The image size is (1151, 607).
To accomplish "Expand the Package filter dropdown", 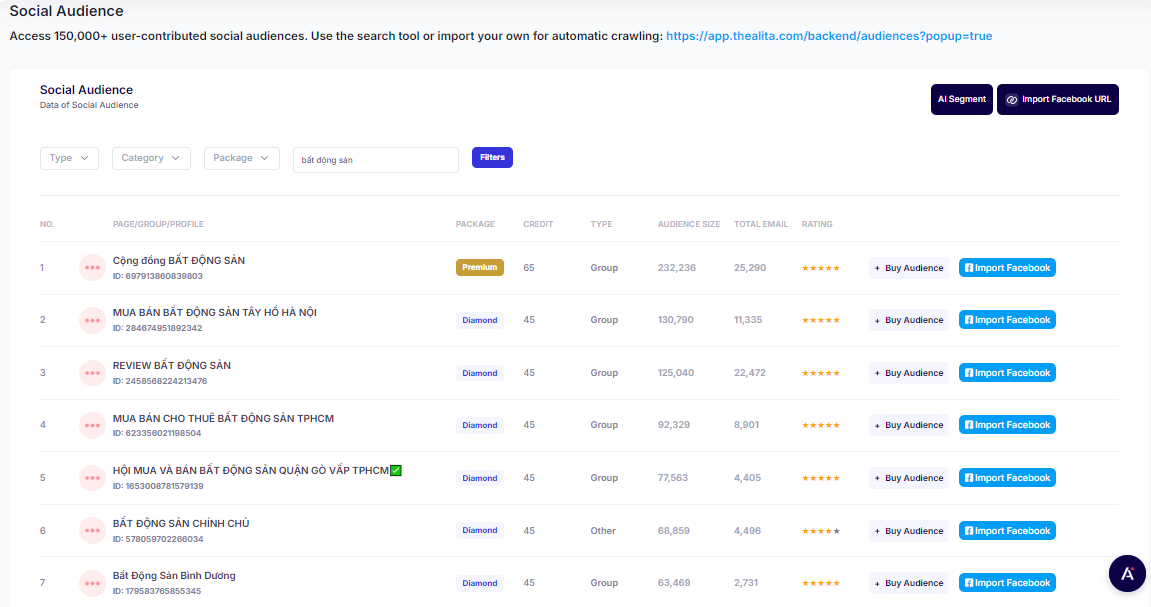I will 241,158.
